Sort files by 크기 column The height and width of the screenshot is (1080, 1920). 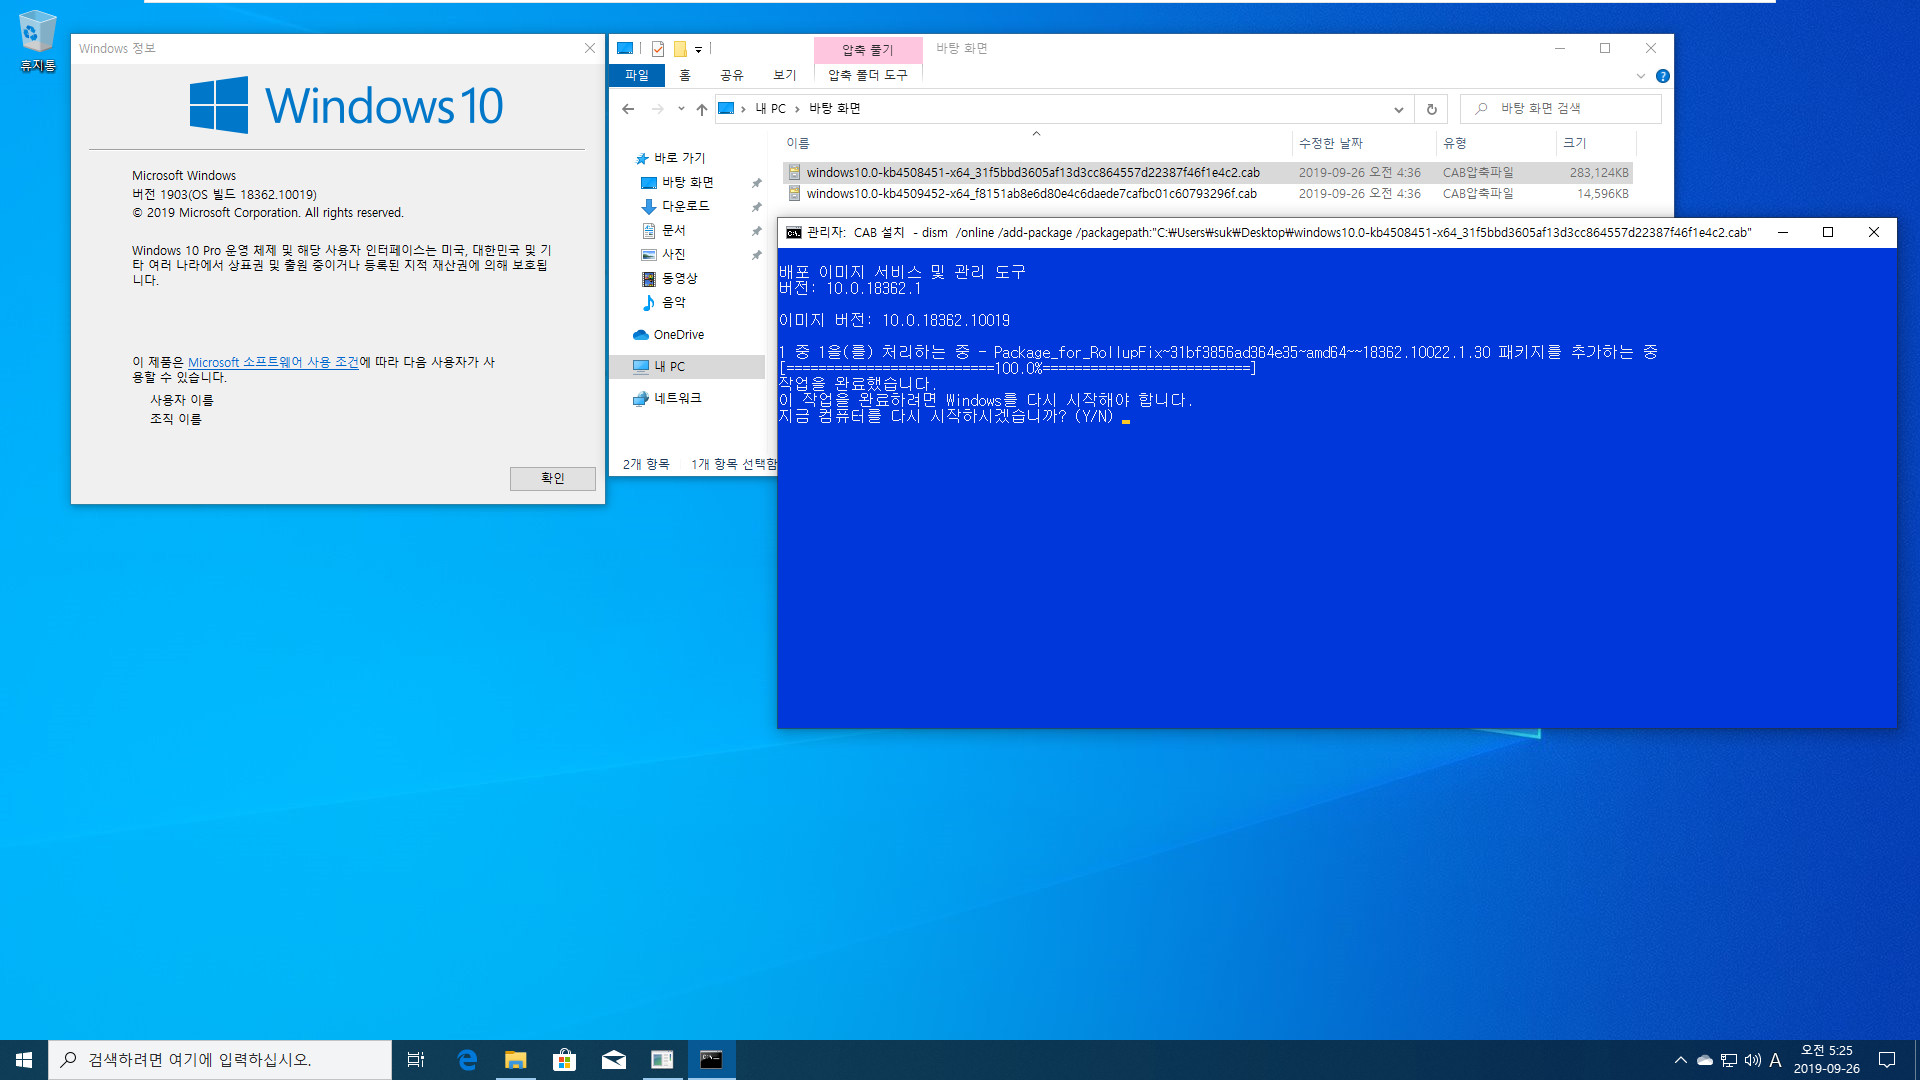1596,143
